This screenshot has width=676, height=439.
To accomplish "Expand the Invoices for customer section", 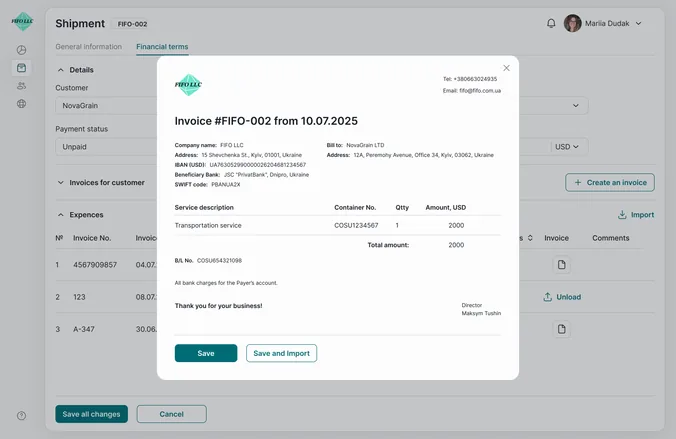I will tap(61, 182).
